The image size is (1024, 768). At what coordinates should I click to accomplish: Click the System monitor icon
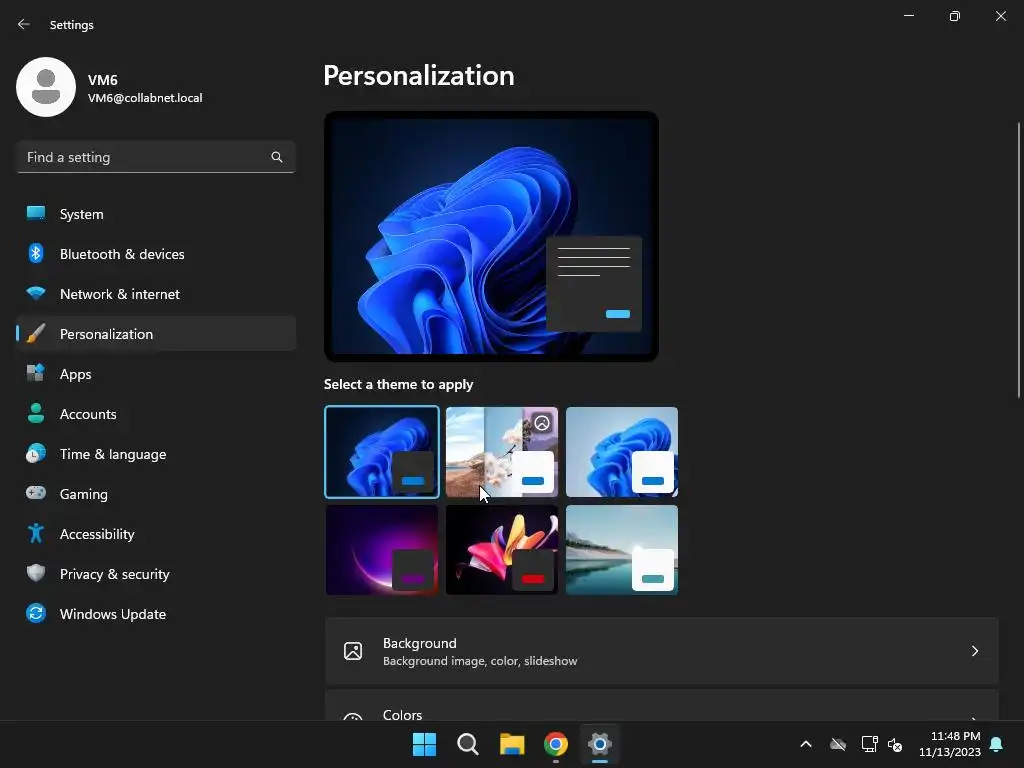[36, 214]
